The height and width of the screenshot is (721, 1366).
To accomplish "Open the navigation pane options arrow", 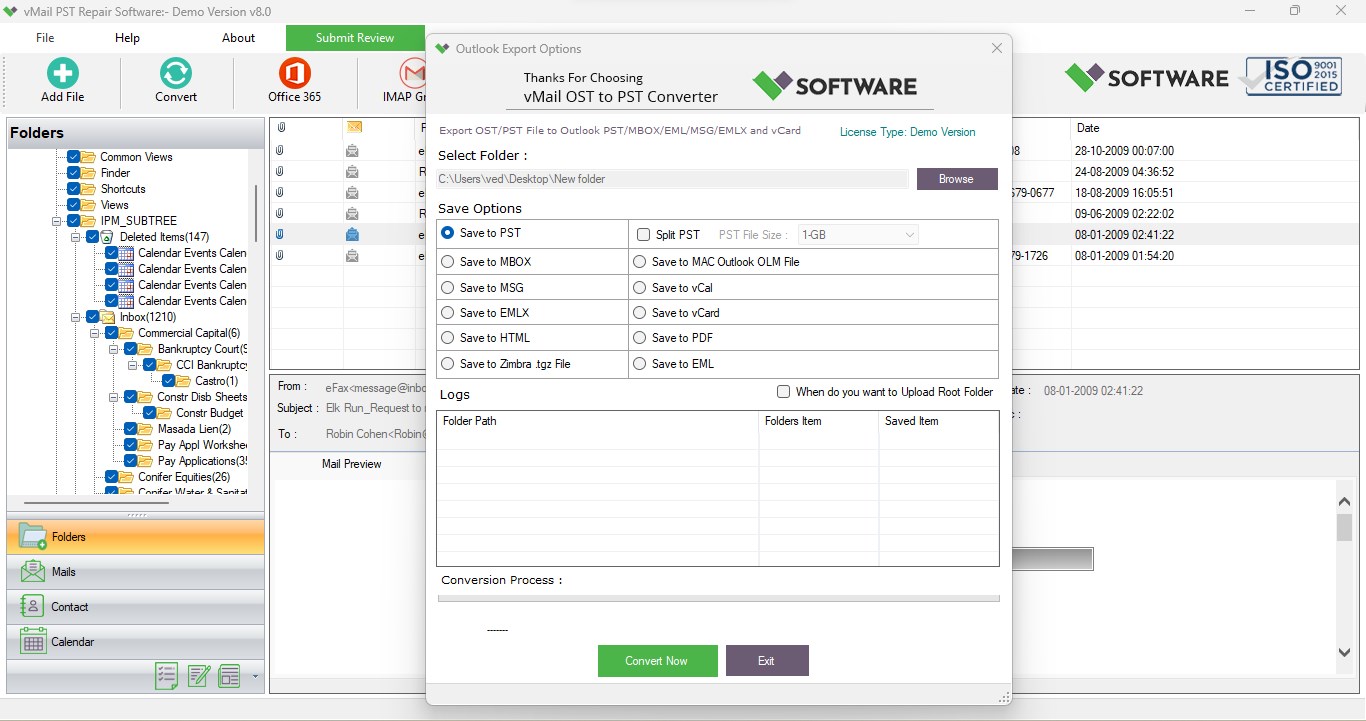I will click(255, 676).
